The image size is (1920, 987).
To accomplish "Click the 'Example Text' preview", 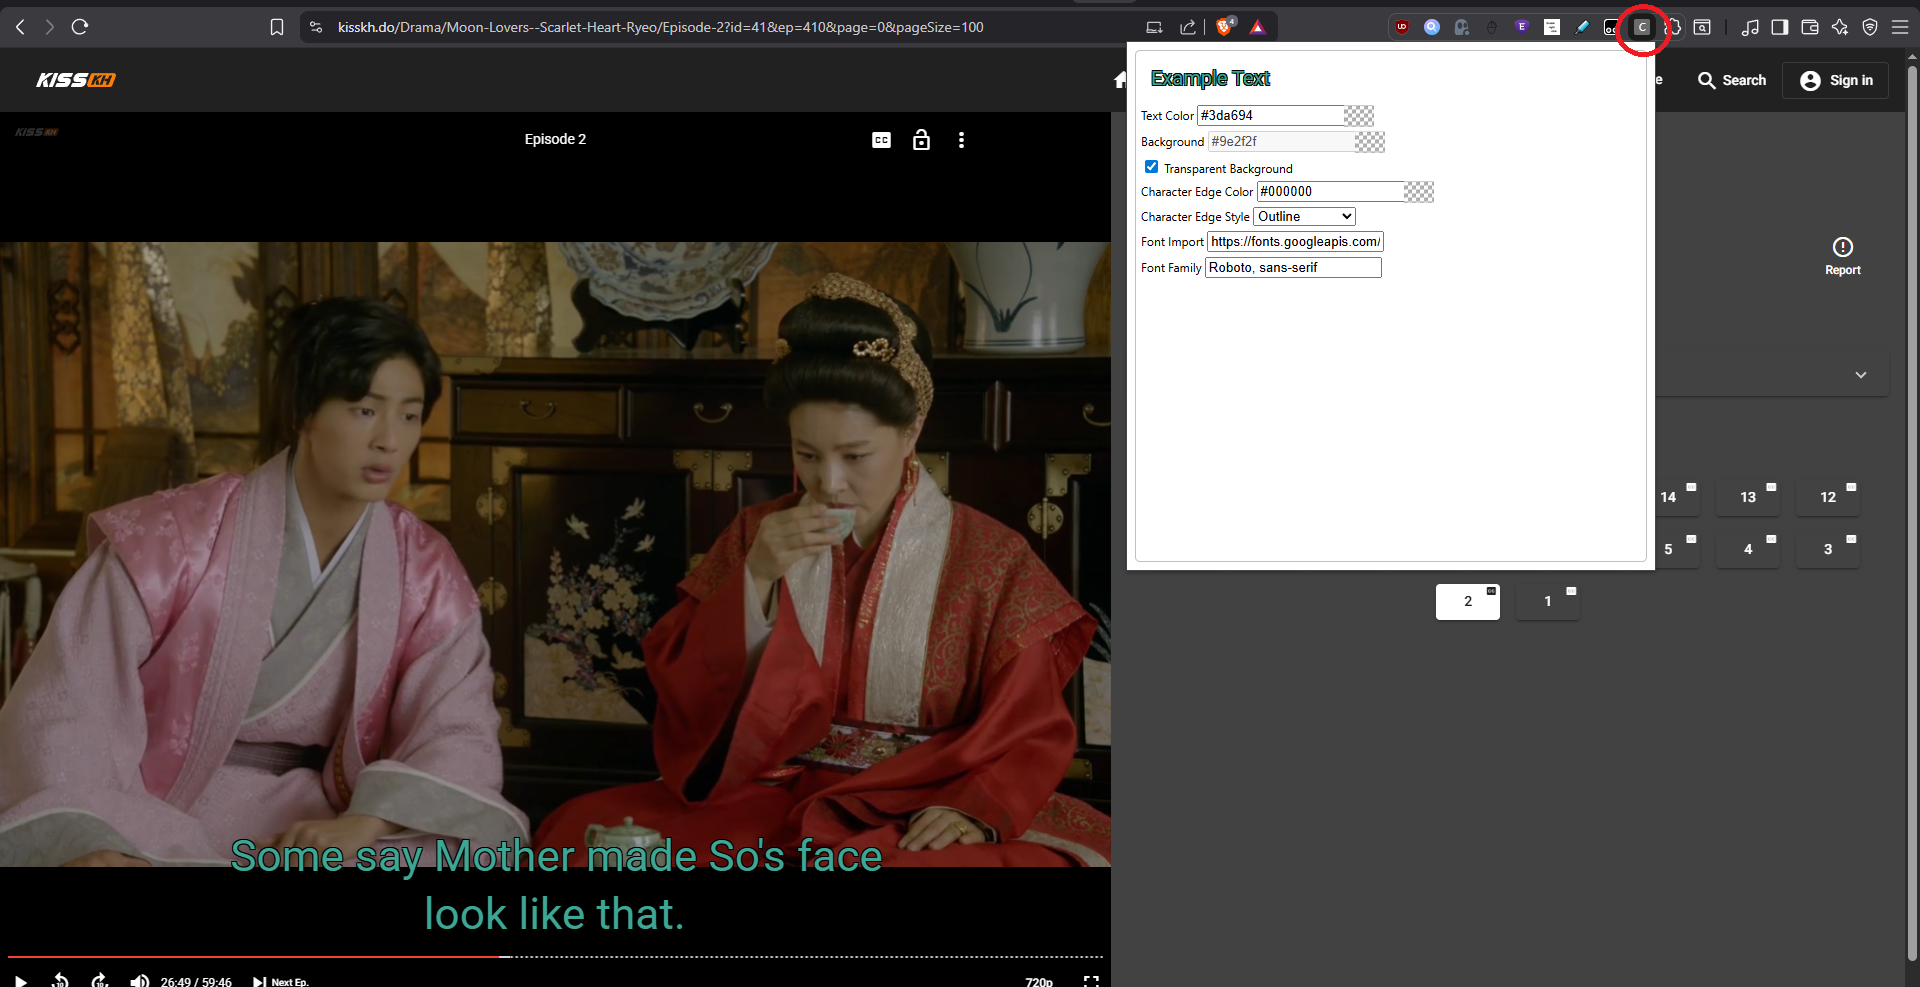I will click(x=1210, y=78).
